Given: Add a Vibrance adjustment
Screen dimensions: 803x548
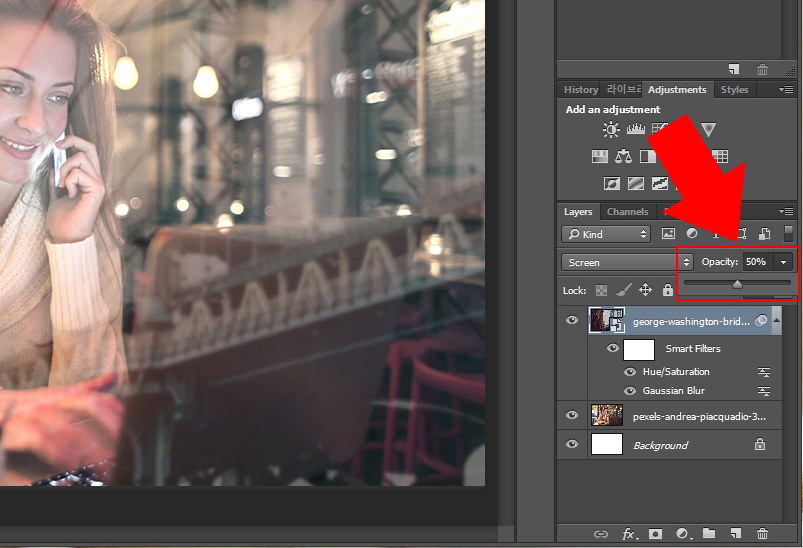Looking at the screenshot, I should coord(708,130).
